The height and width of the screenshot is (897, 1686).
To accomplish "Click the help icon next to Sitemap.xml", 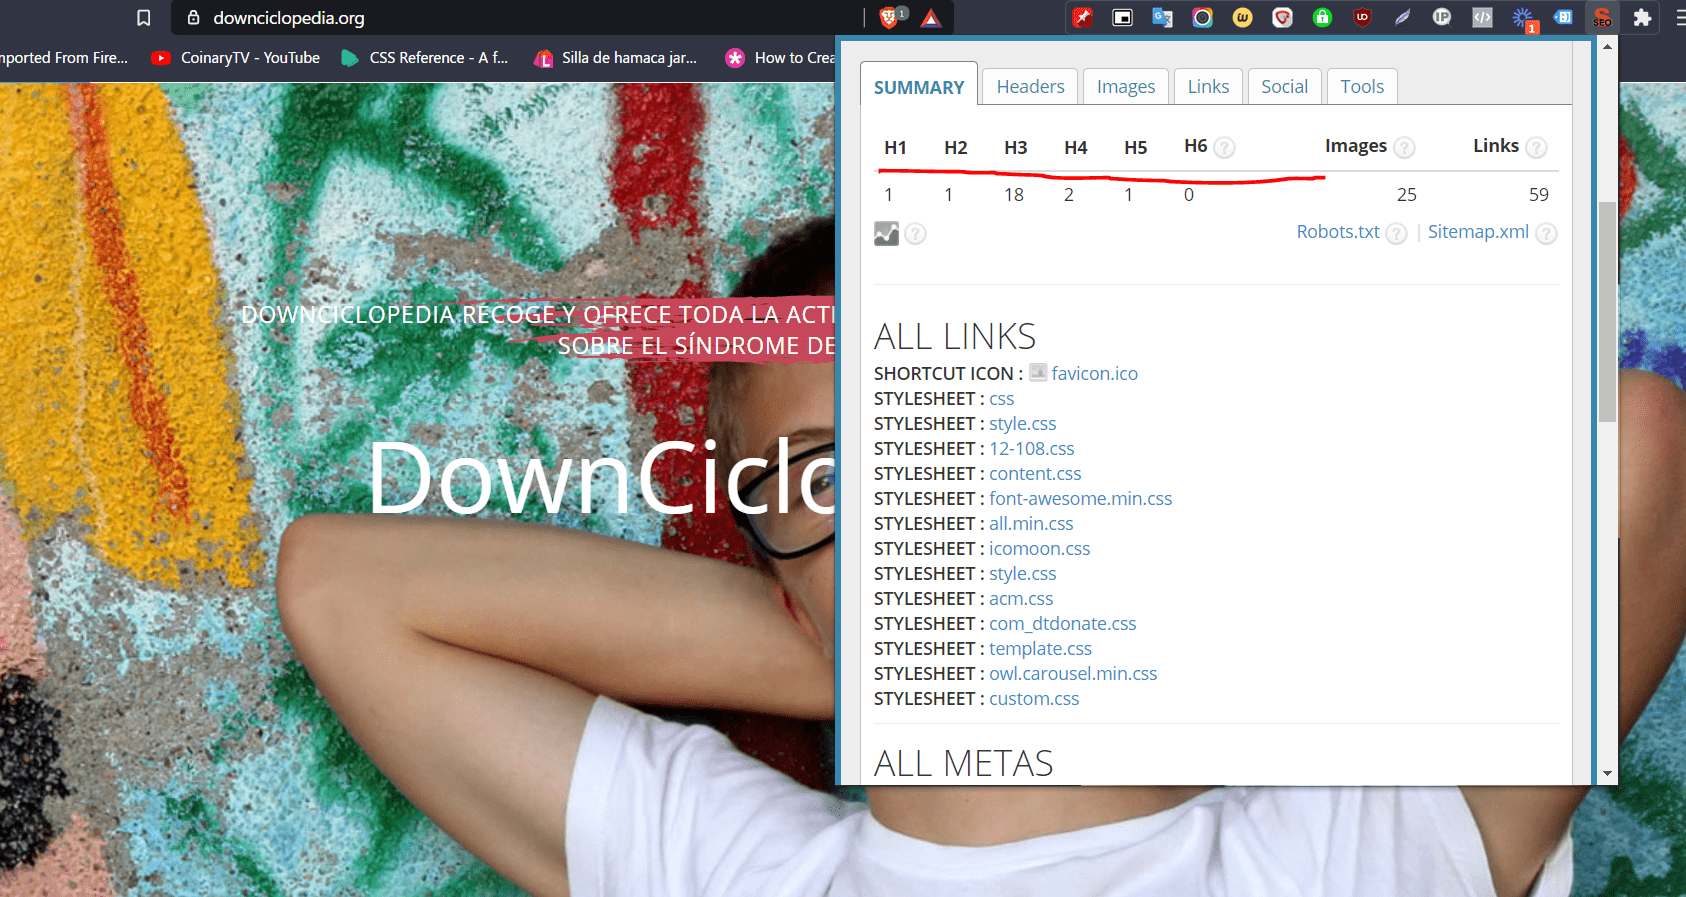I will pos(1546,233).
